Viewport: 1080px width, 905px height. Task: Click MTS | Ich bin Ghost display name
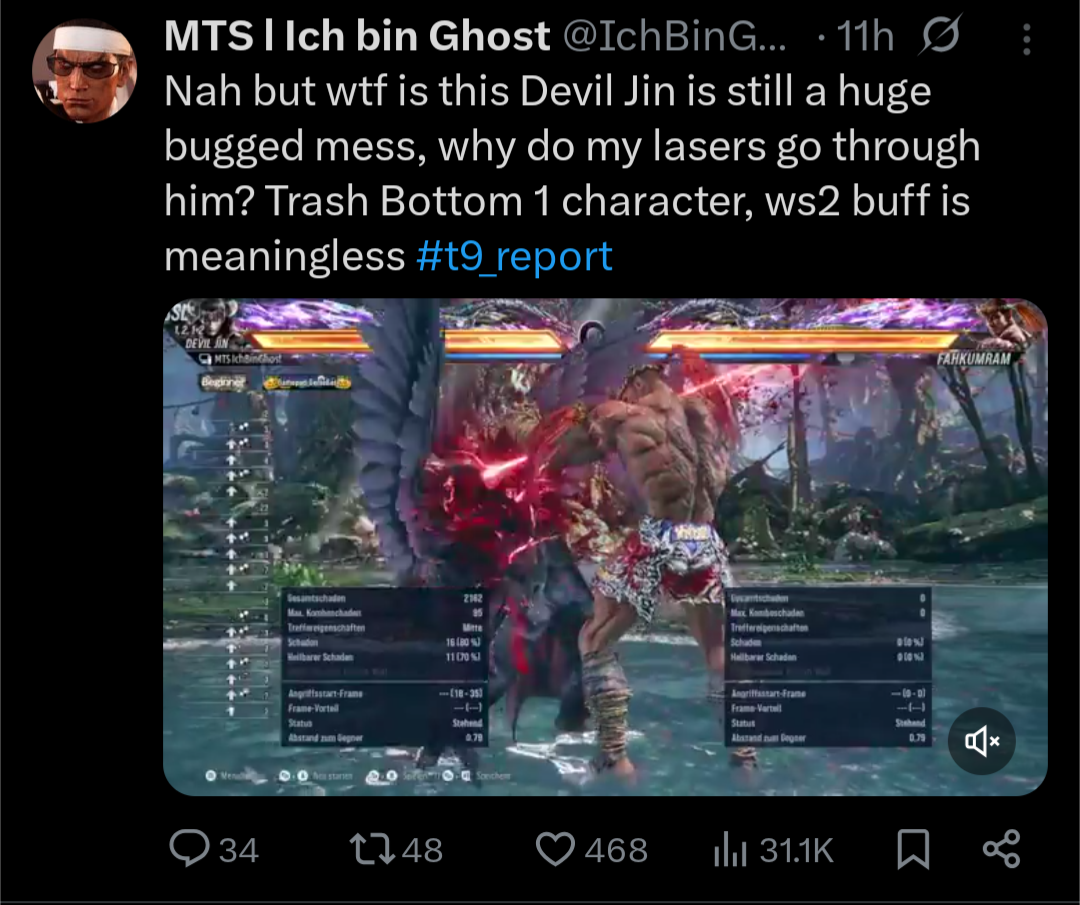coord(357,36)
